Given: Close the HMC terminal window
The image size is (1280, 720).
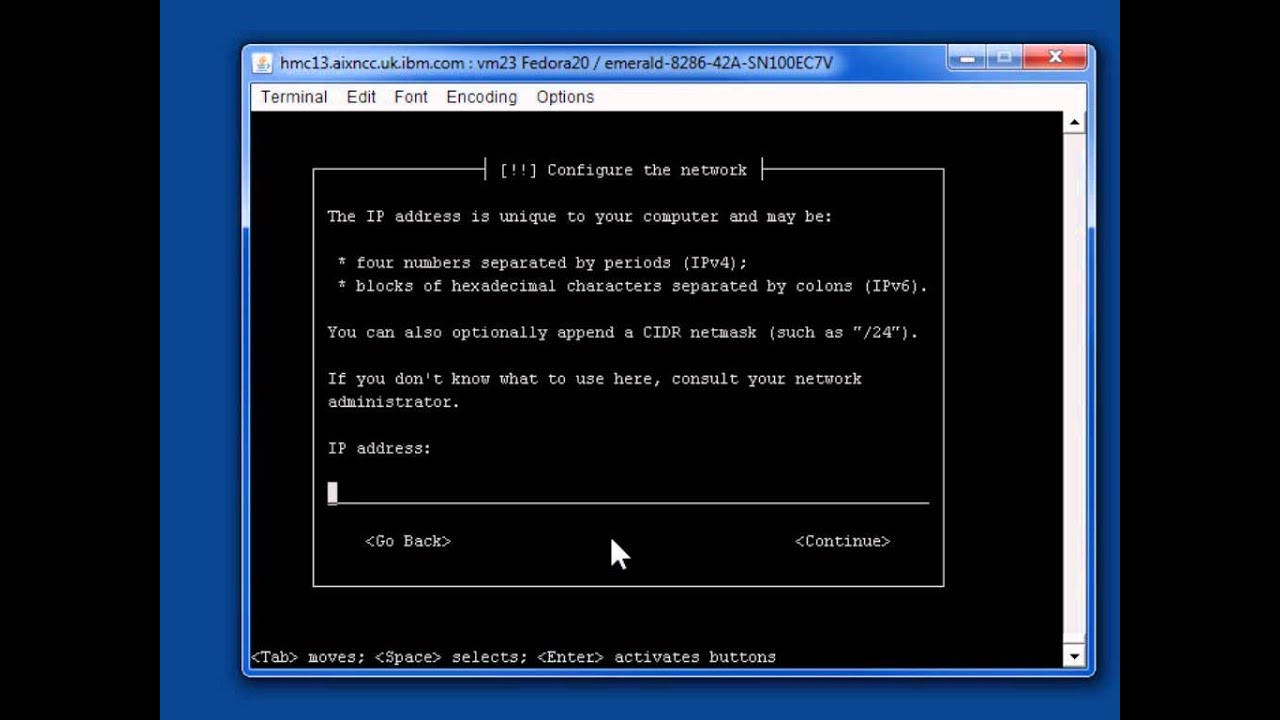Looking at the screenshot, I should click(1055, 59).
